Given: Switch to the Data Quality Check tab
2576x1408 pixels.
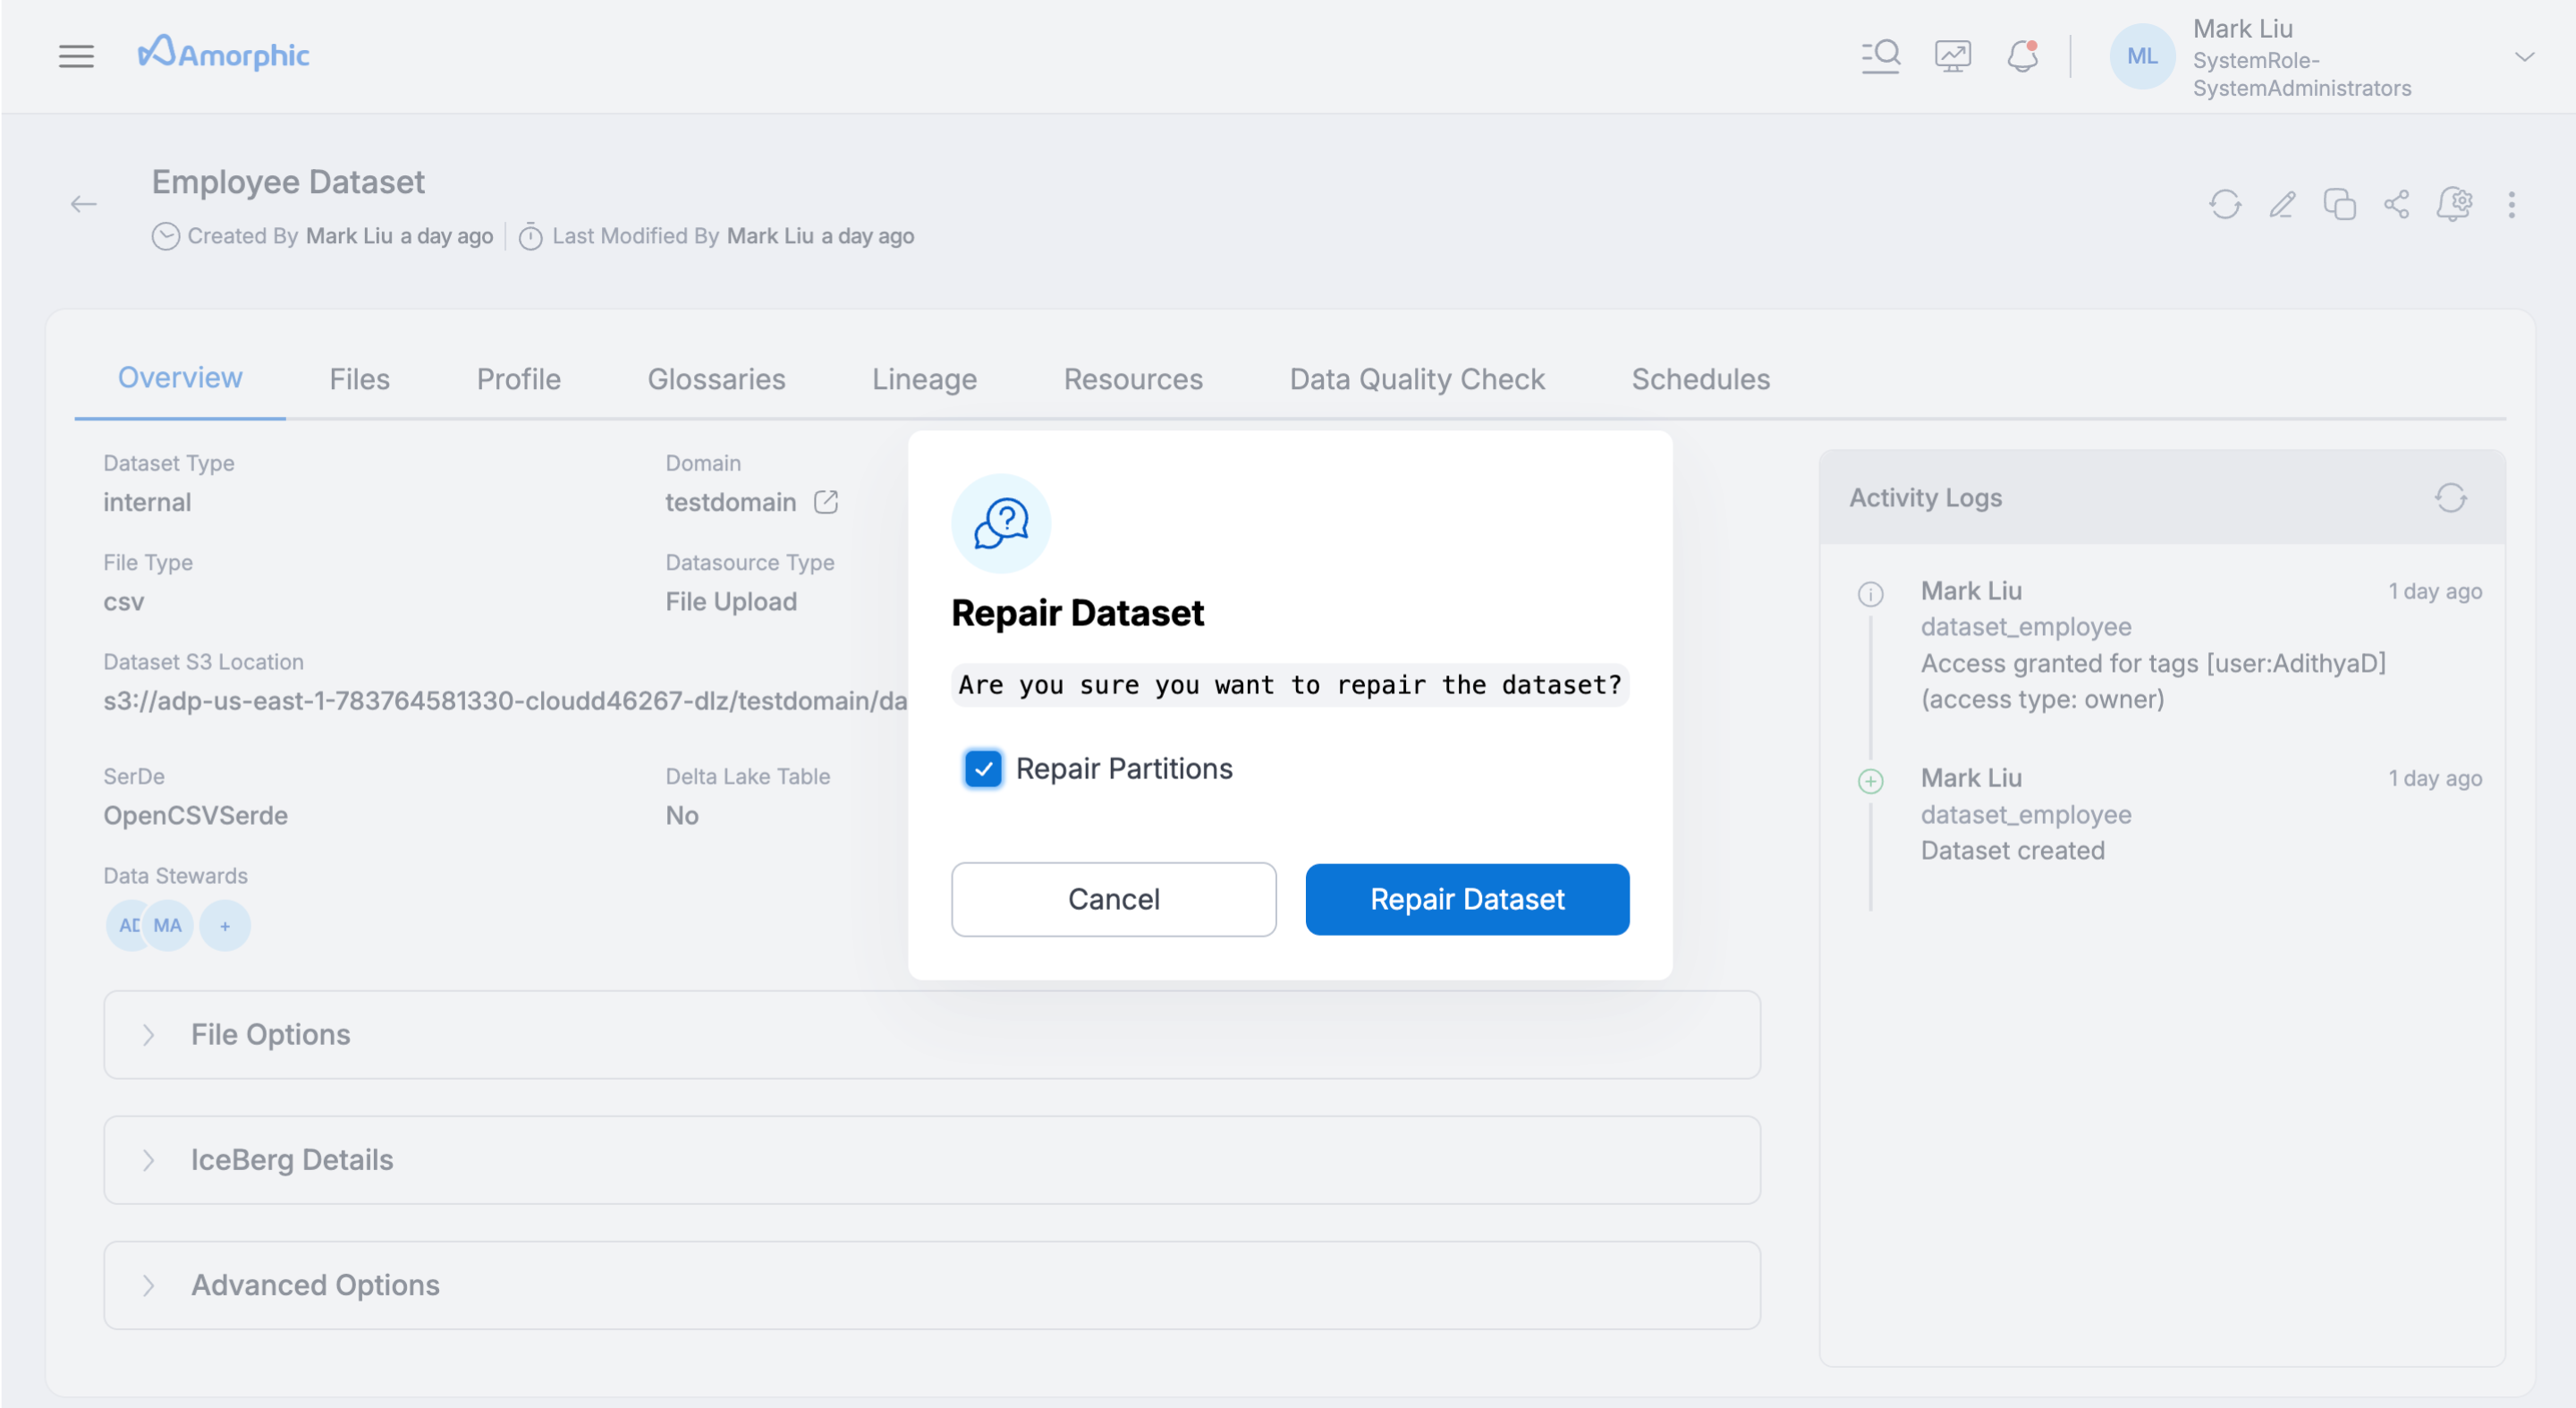Looking at the screenshot, I should [1417, 379].
